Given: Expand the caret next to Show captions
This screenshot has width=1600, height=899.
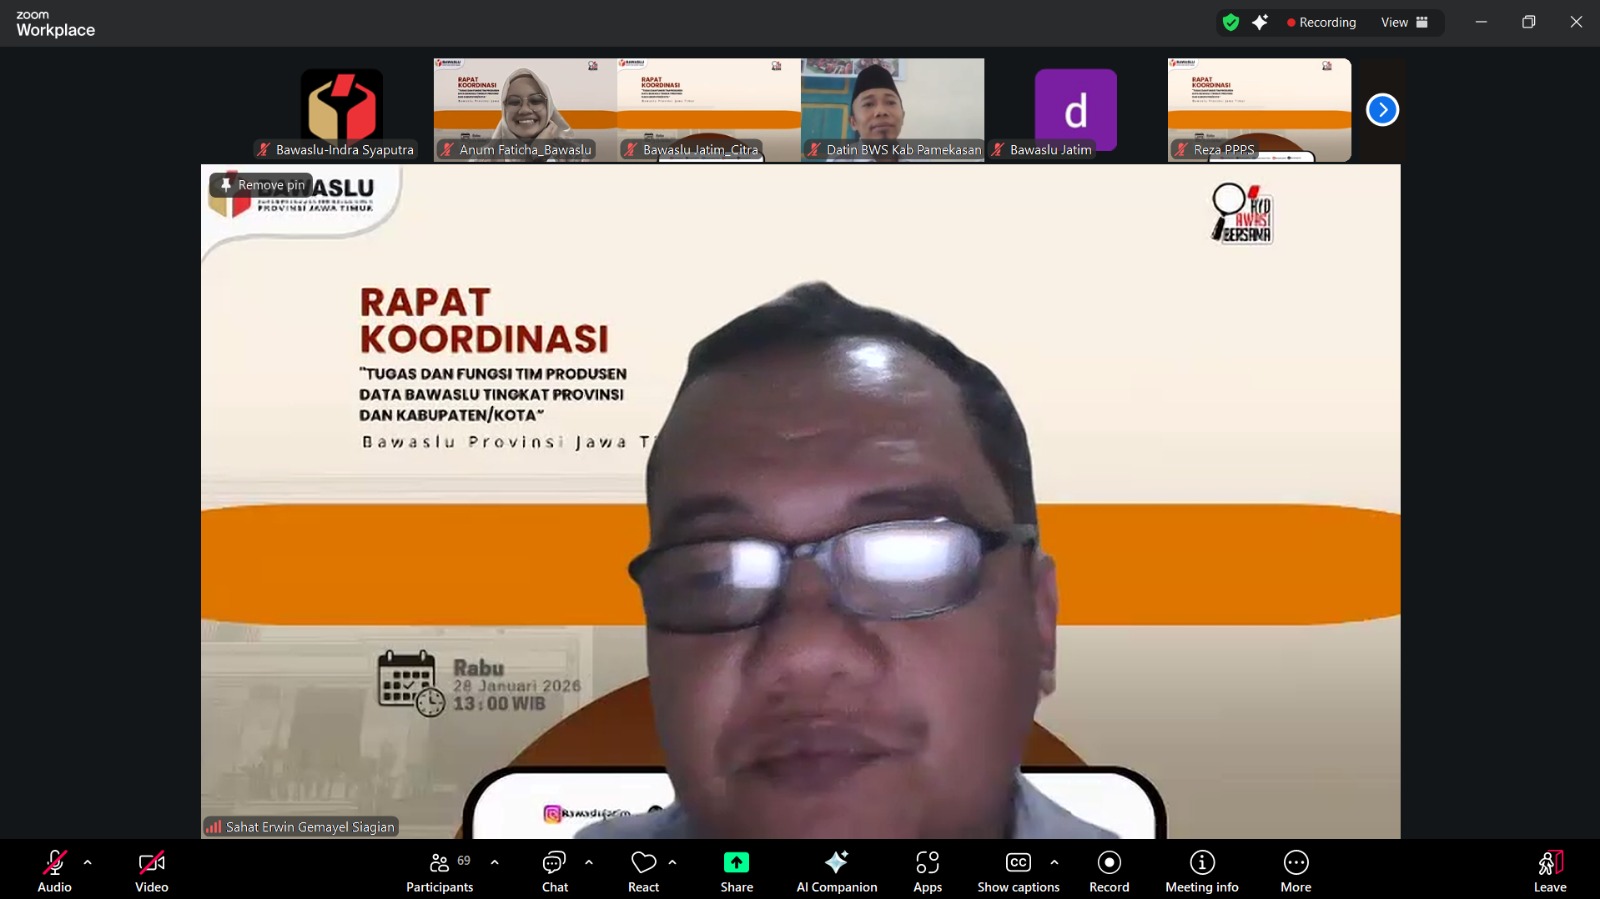Looking at the screenshot, I should click(1054, 862).
